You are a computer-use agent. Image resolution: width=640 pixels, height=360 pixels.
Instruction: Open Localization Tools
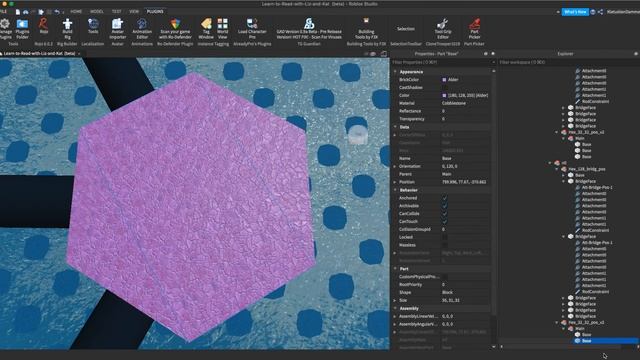click(x=93, y=27)
